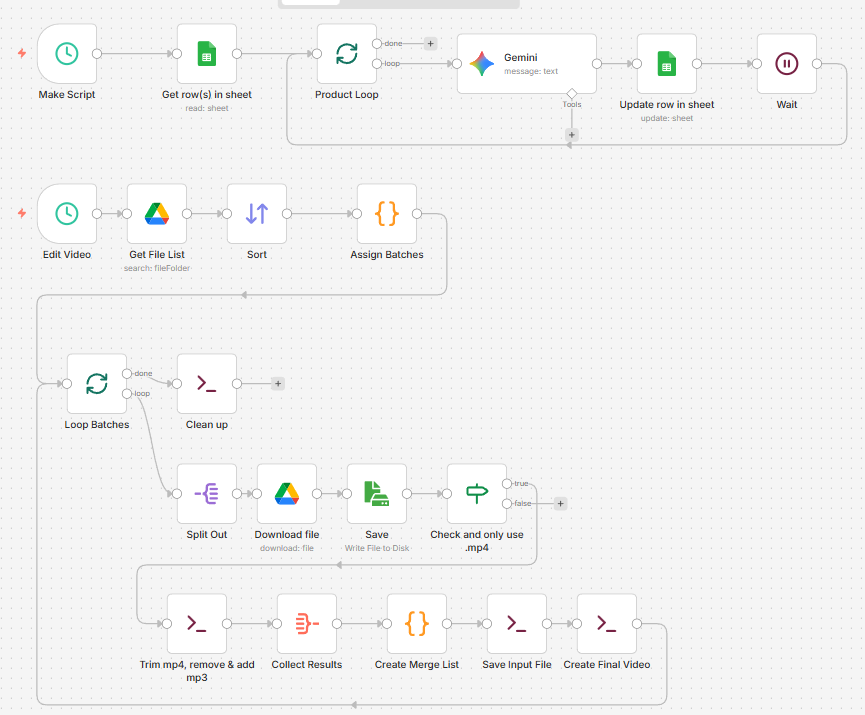The height and width of the screenshot is (715, 865).
Task: Click plus button after Clean up node
Action: (278, 383)
